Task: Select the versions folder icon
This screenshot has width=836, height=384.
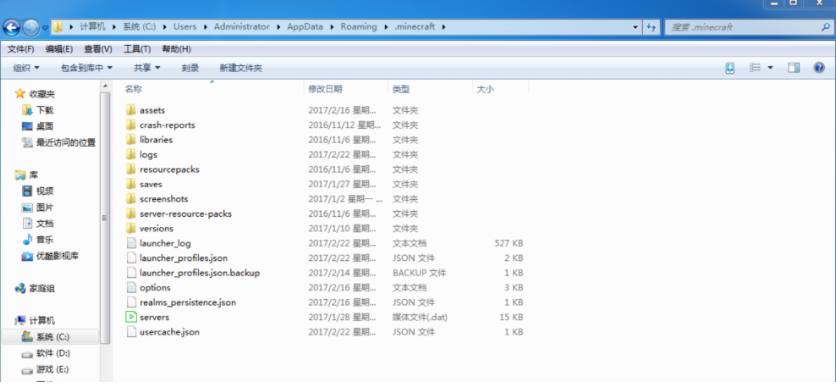Action: pyautogui.click(x=131, y=228)
